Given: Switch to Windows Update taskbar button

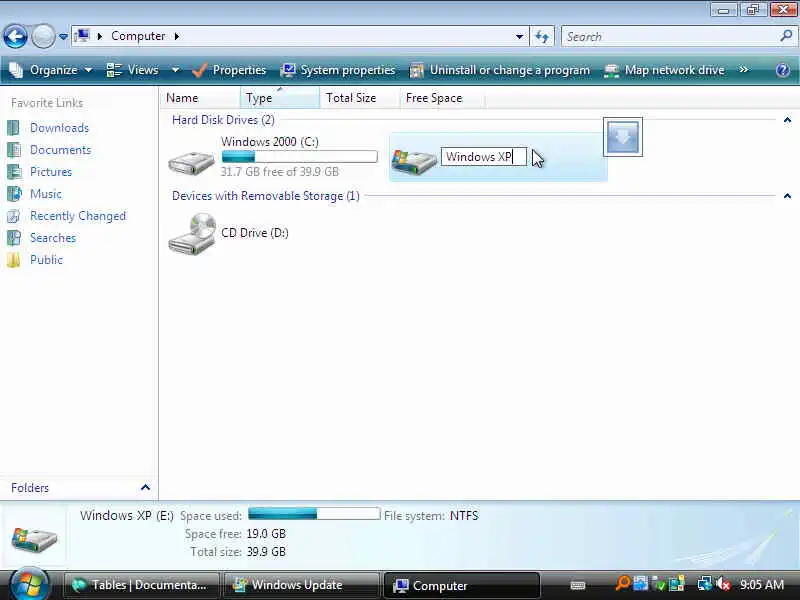Looking at the screenshot, I should (301, 585).
